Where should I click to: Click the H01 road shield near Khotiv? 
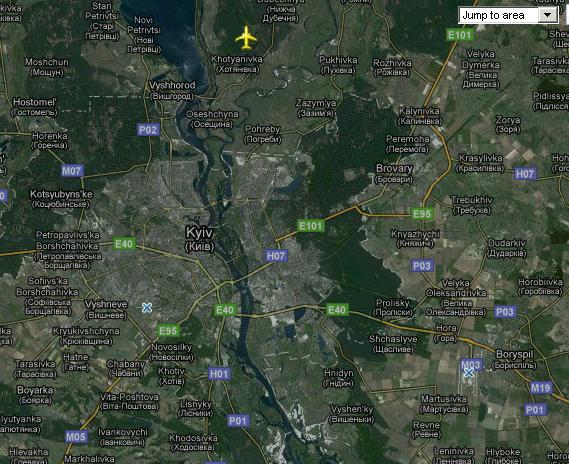(219, 374)
